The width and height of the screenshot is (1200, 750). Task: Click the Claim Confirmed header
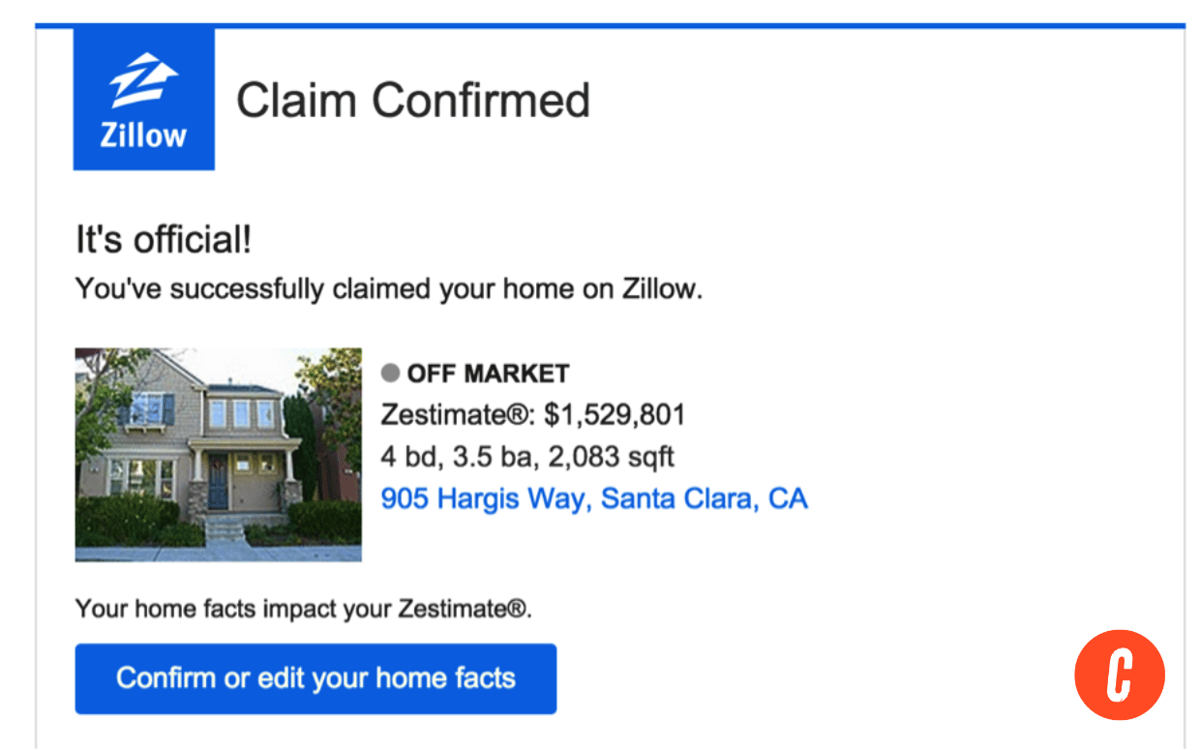pos(414,99)
